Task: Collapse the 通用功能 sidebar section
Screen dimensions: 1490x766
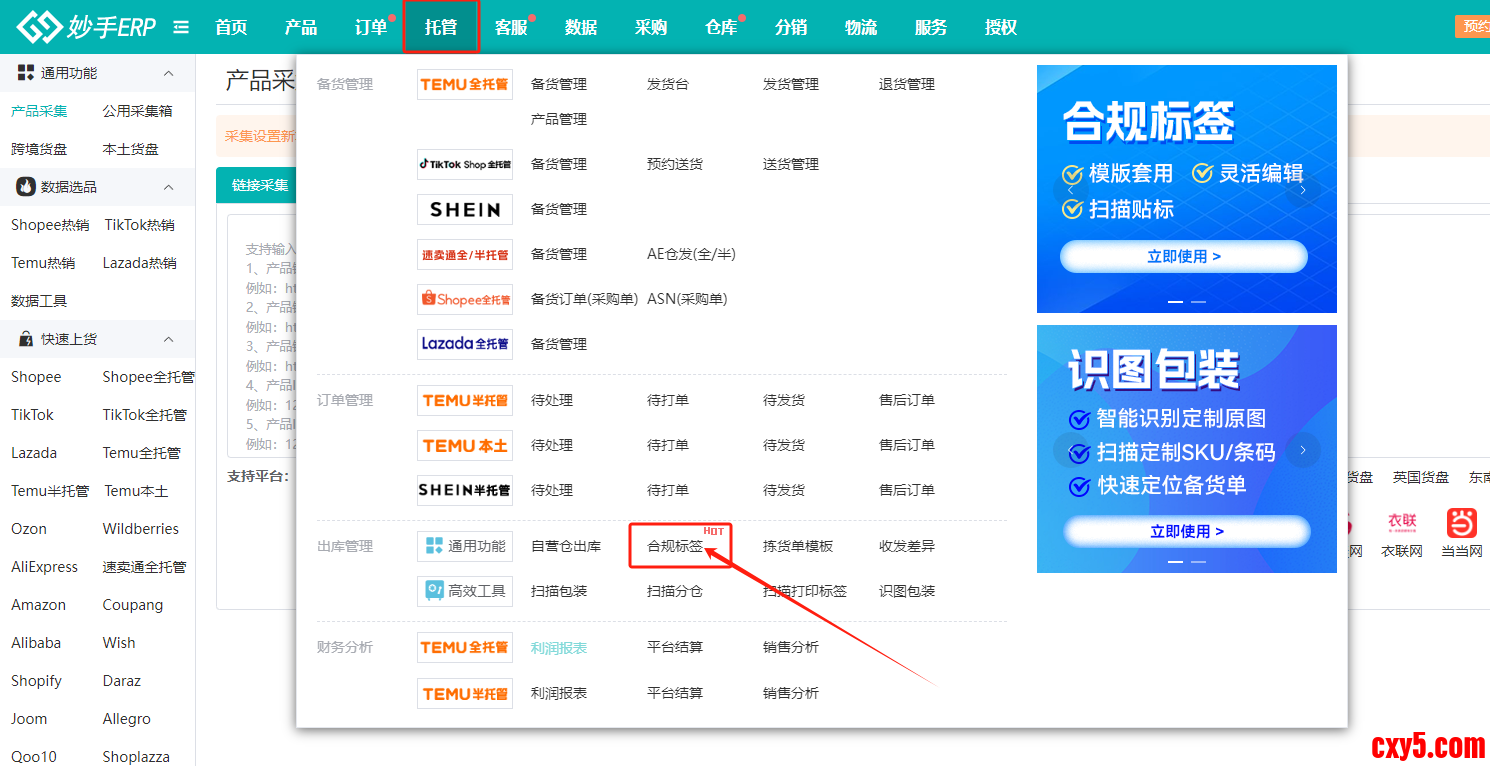Action: 168,73
